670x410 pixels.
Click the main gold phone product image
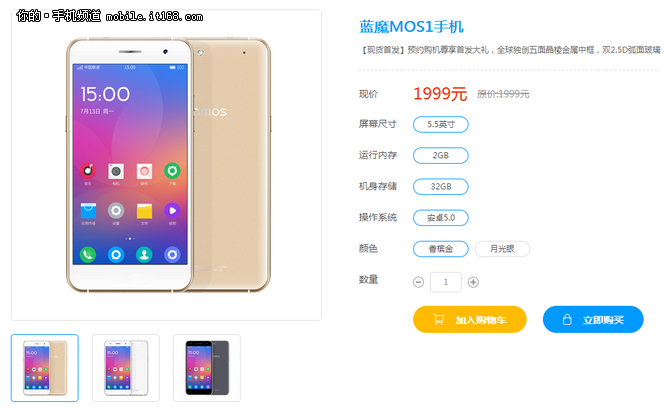168,165
